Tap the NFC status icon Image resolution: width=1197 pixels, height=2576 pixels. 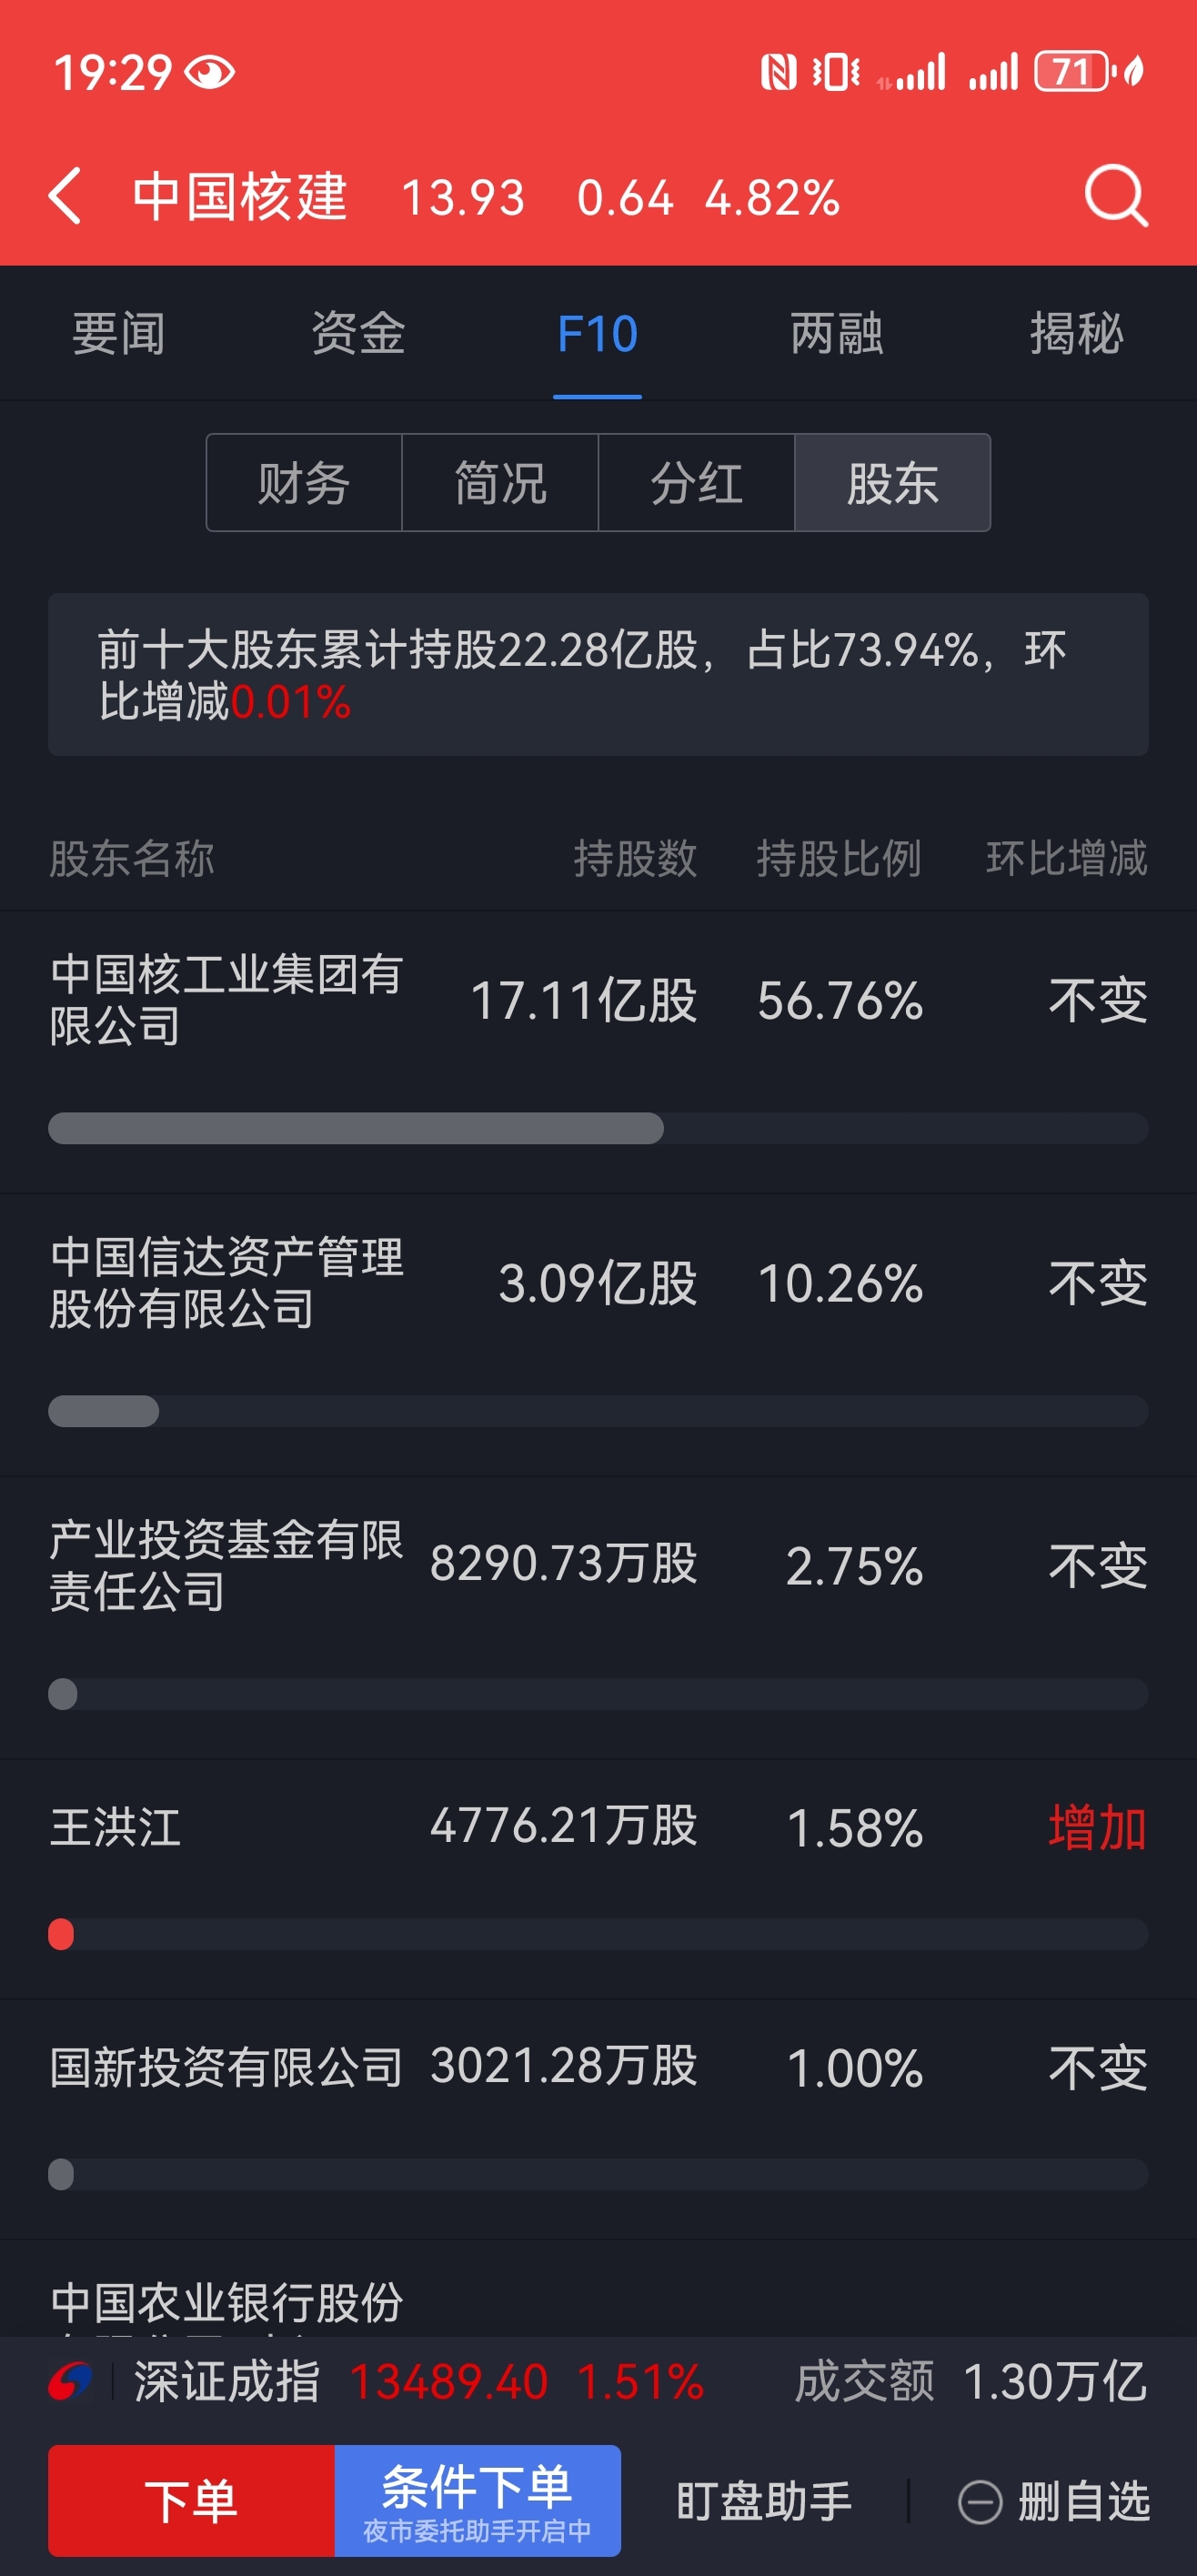click(x=778, y=72)
